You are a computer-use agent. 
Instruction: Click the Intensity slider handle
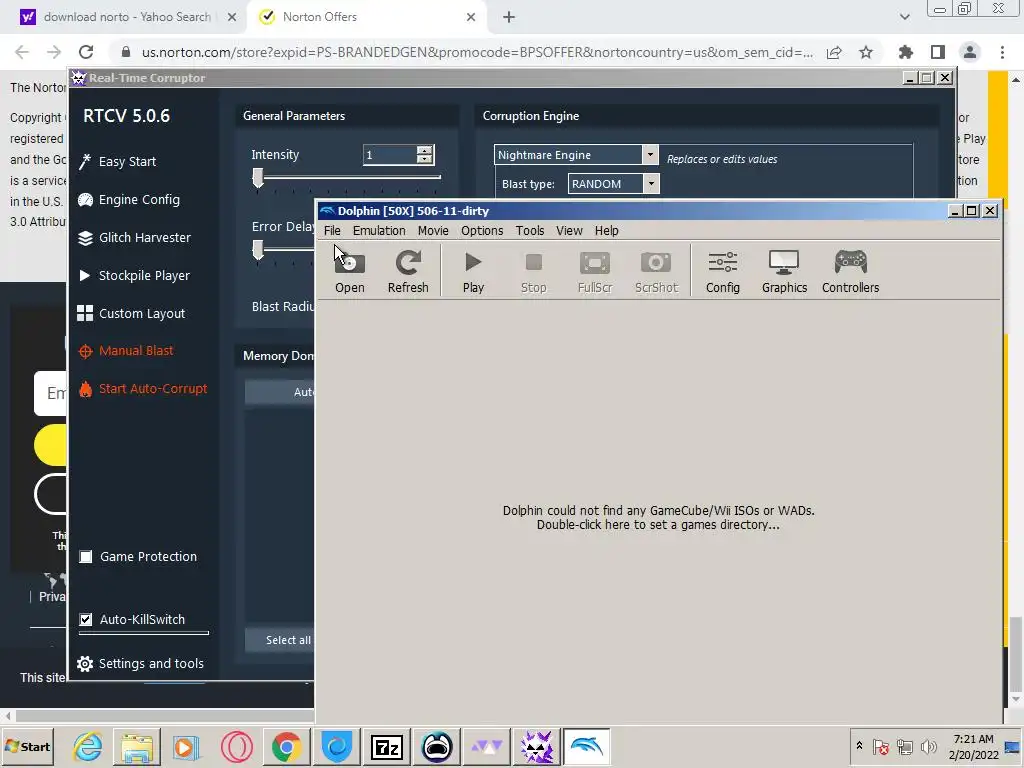pyautogui.click(x=258, y=178)
